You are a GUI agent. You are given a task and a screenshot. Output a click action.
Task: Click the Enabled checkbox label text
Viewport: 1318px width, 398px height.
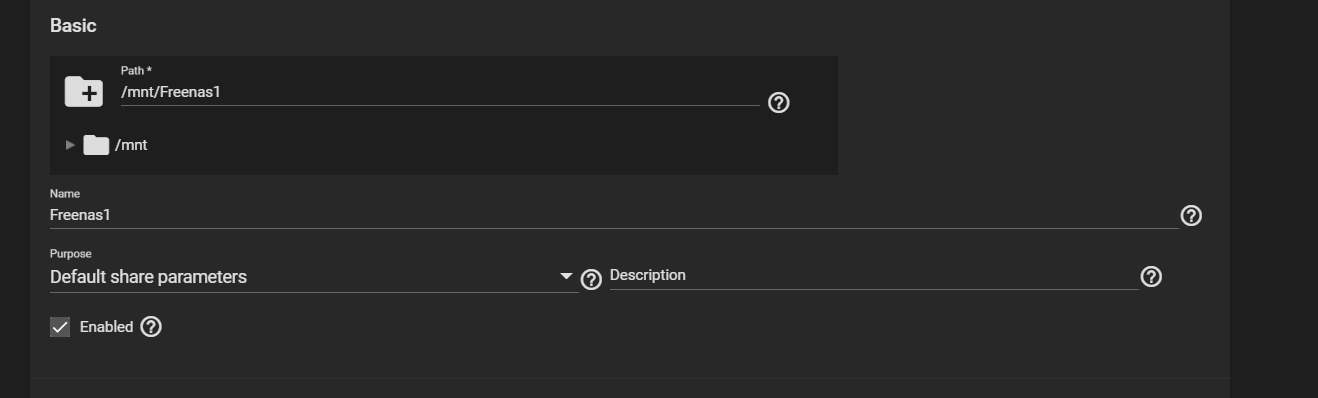[x=106, y=327]
